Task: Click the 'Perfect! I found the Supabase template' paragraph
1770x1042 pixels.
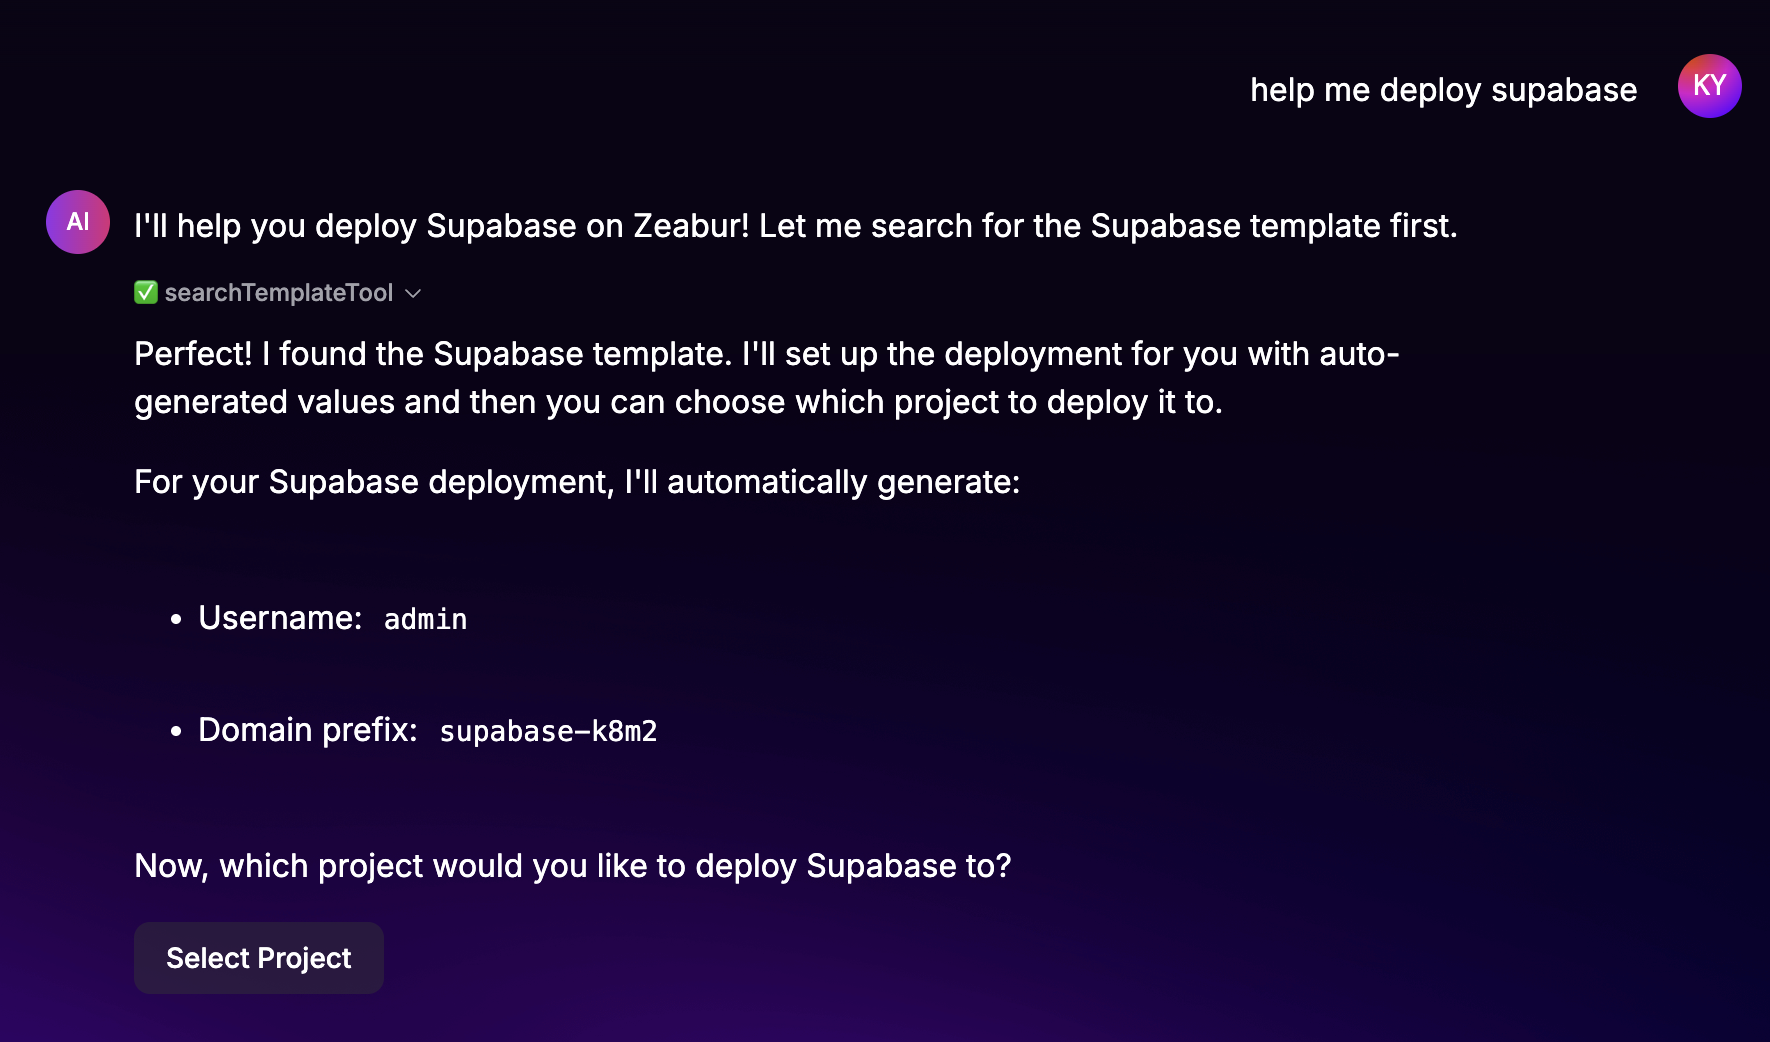Action: pyautogui.click(x=766, y=377)
